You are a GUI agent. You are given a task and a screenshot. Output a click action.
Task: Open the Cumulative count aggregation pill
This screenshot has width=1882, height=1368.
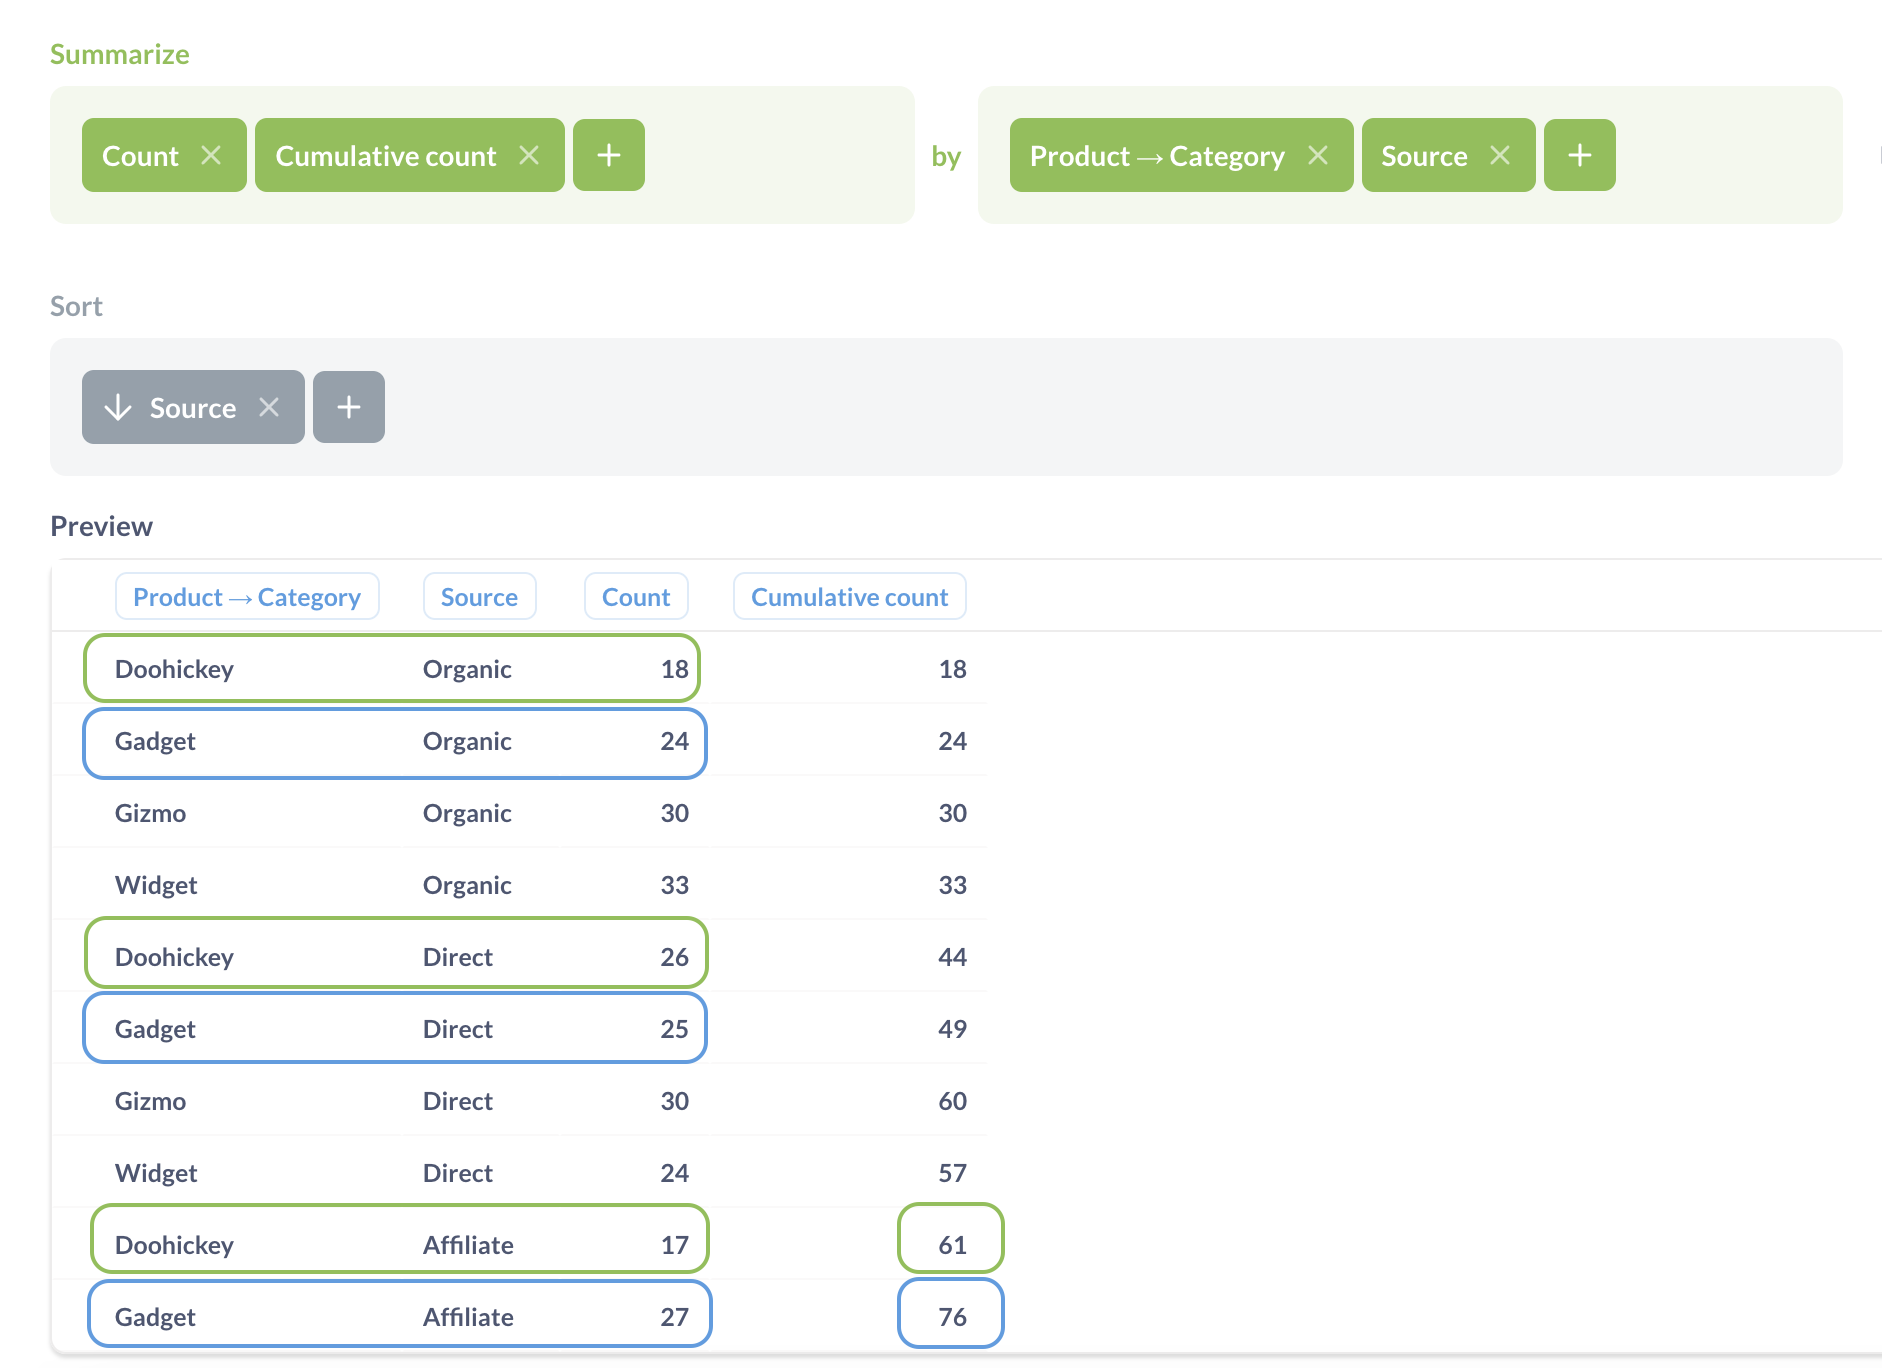click(385, 156)
